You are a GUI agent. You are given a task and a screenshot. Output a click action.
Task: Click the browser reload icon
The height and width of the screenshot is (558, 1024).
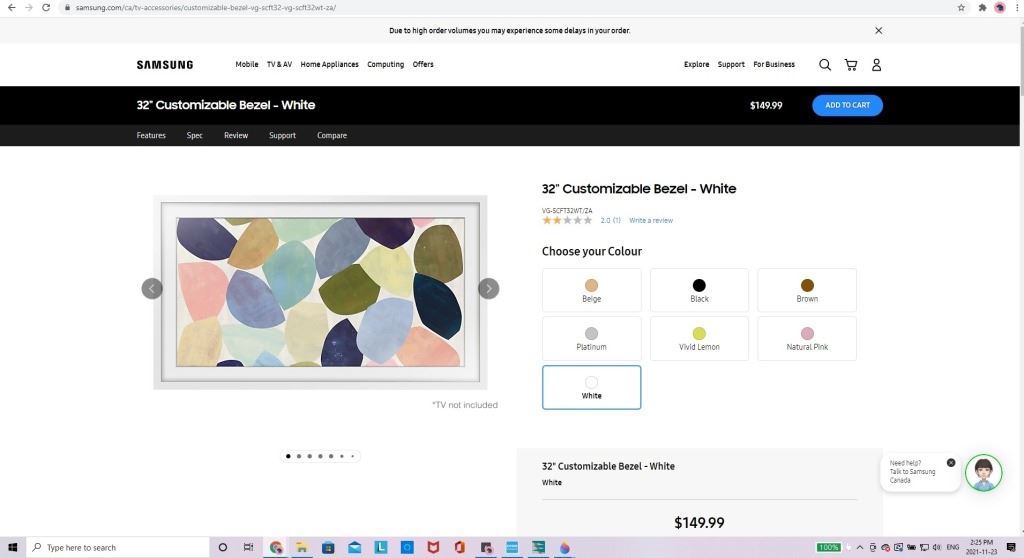[46, 7]
